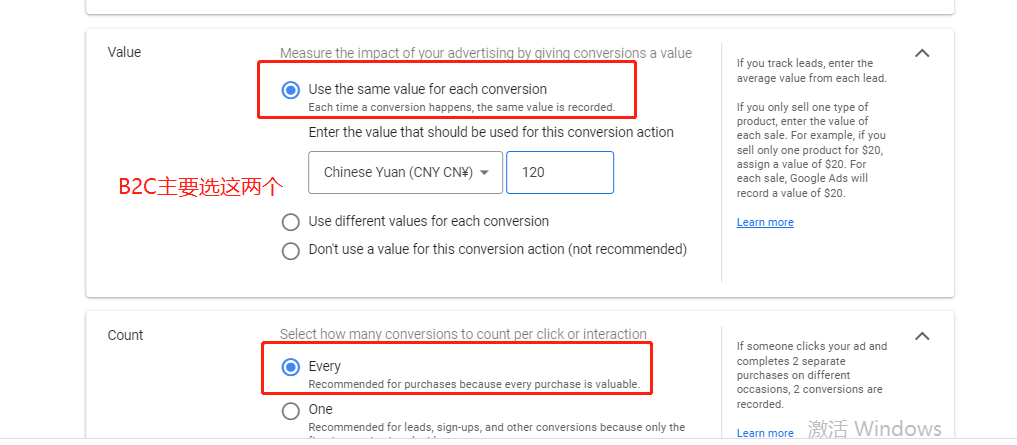Select "Use different values for each conversion"
1017x445 pixels.
291,222
